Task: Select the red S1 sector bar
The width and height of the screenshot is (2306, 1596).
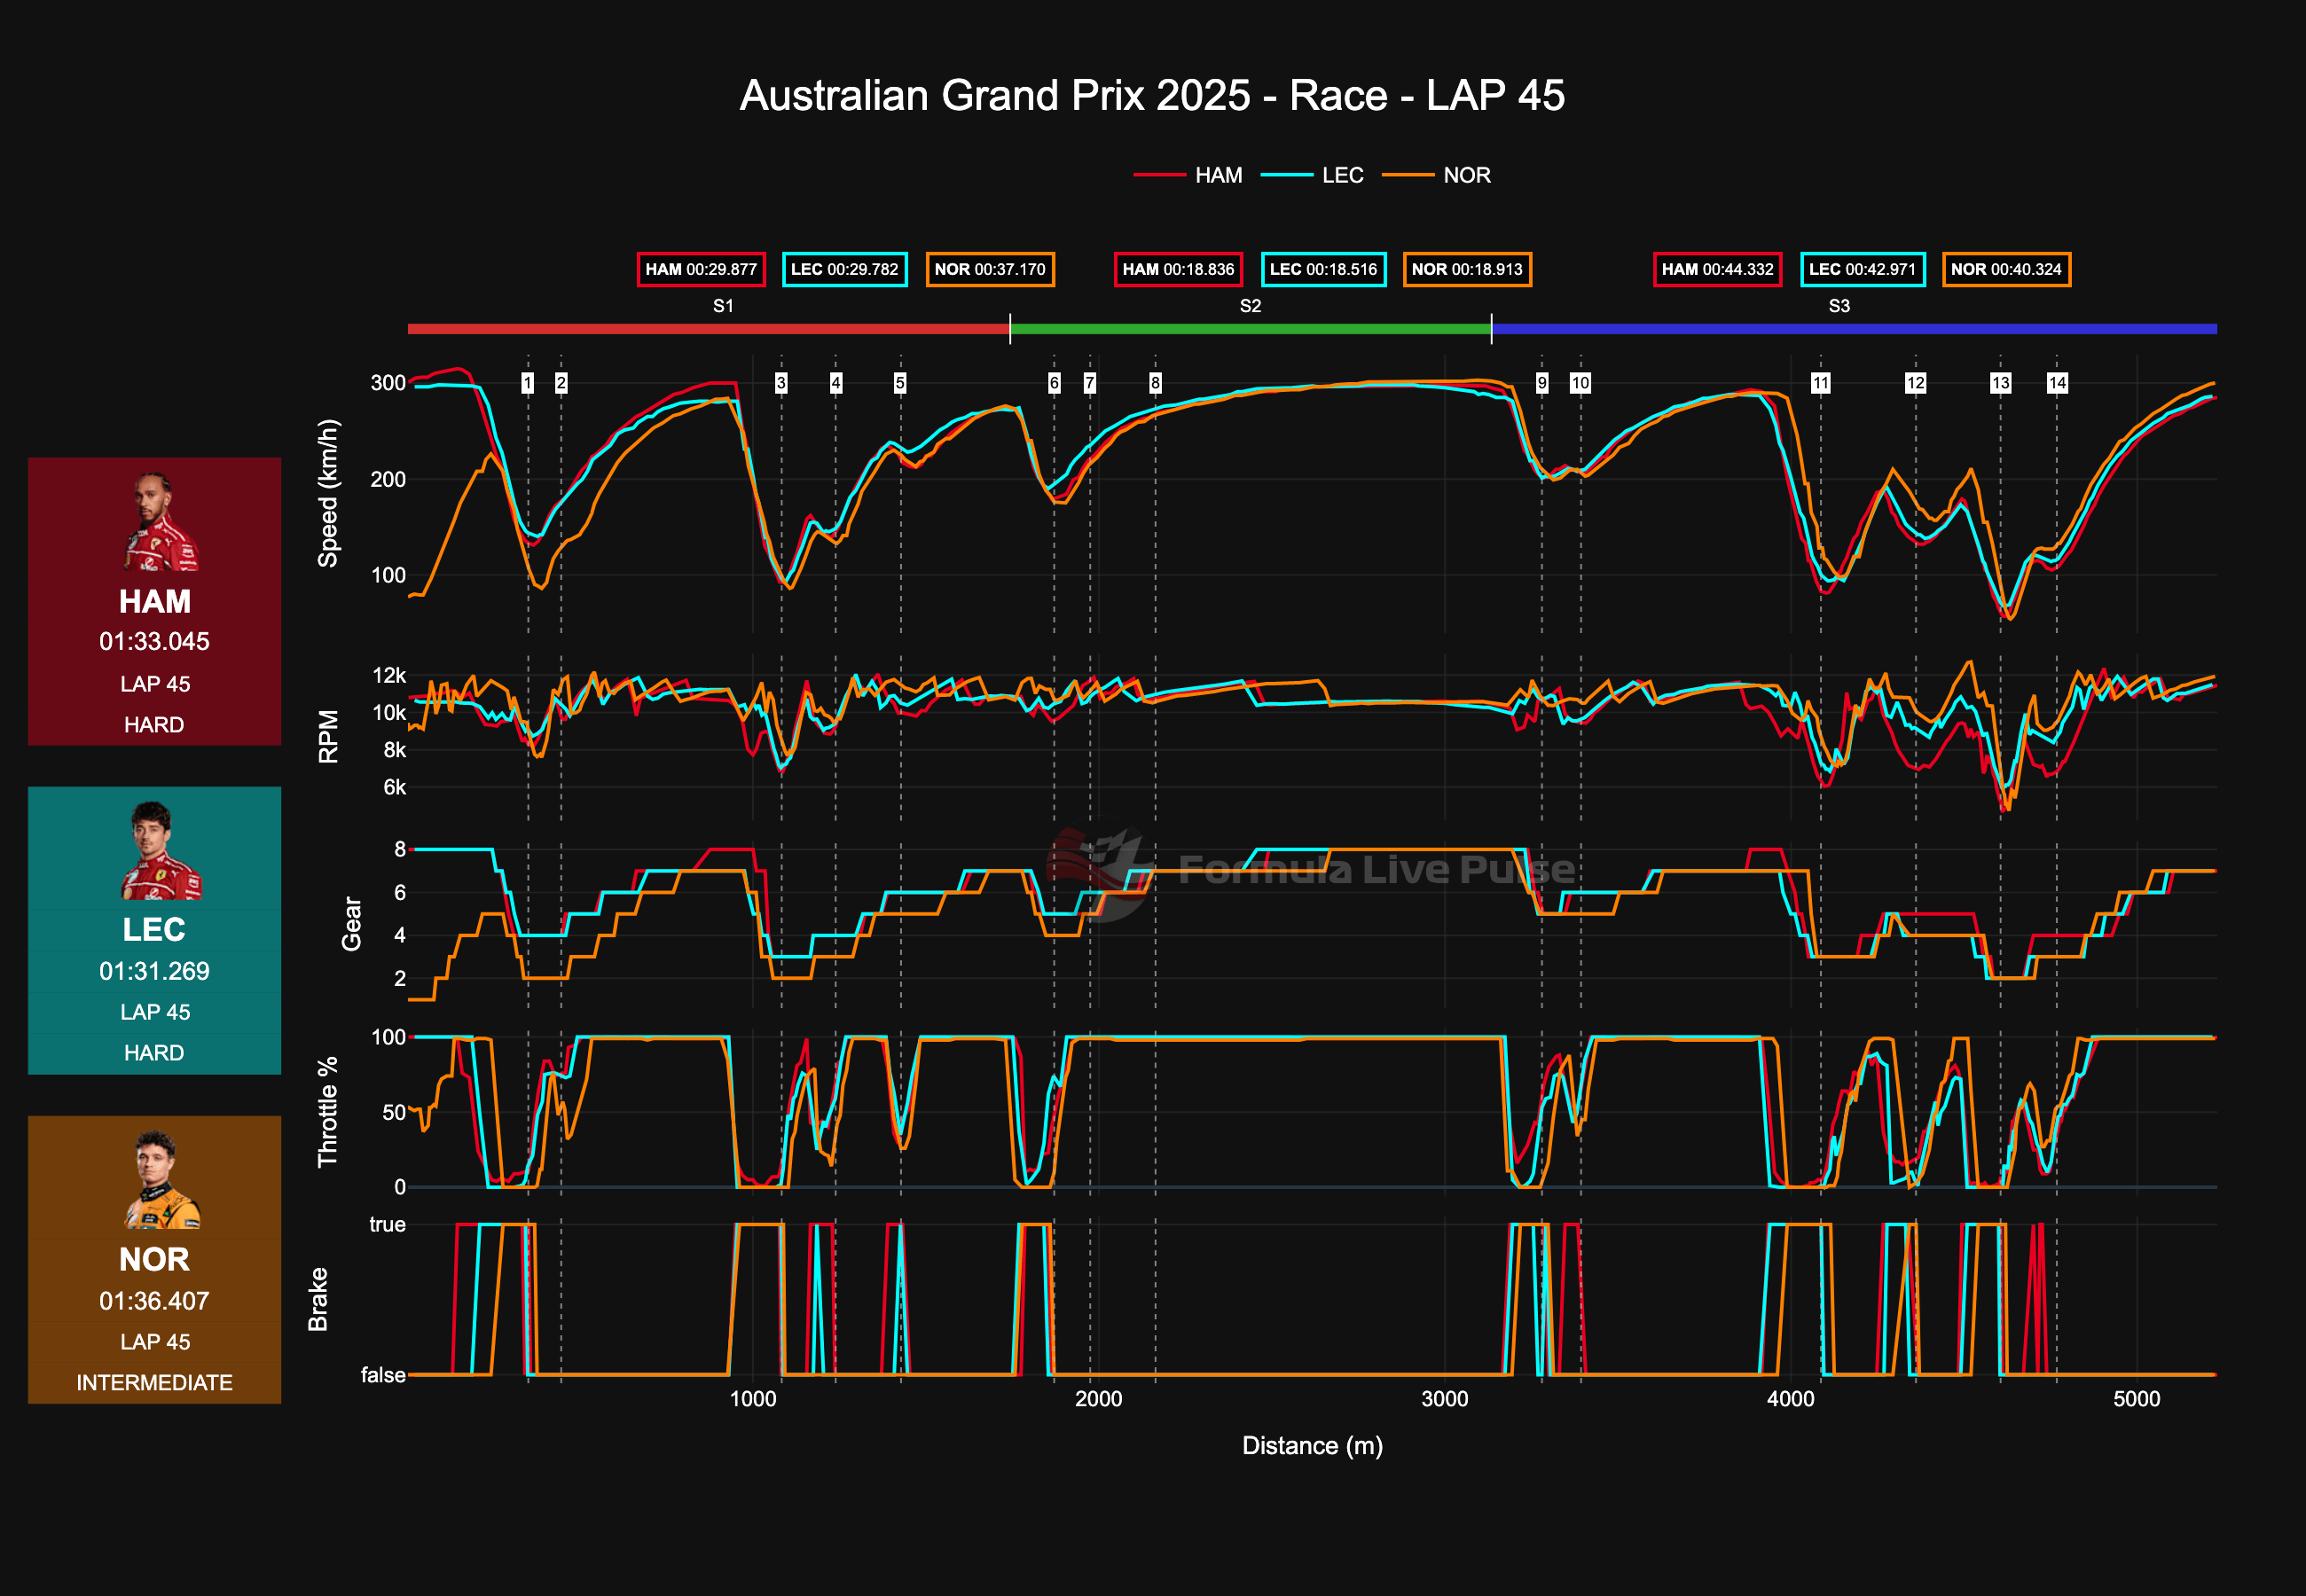Action: pos(708,329)
